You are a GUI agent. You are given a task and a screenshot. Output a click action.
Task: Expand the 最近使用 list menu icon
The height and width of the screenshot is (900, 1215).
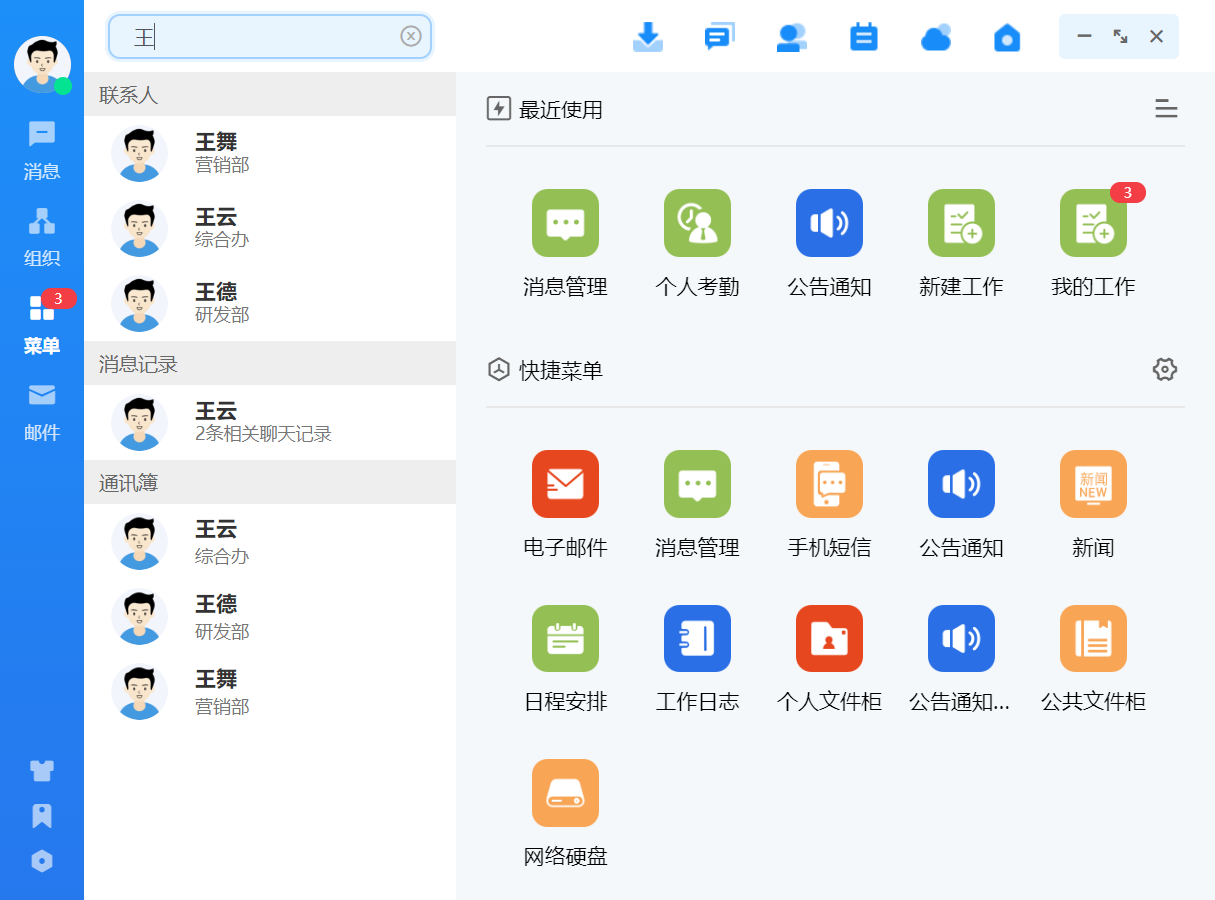click(x=1166, y=109)
